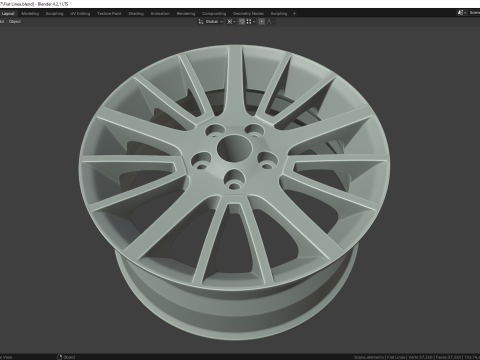
Task: Switch to the UV Editing workspace
Action: pos(80,14)
